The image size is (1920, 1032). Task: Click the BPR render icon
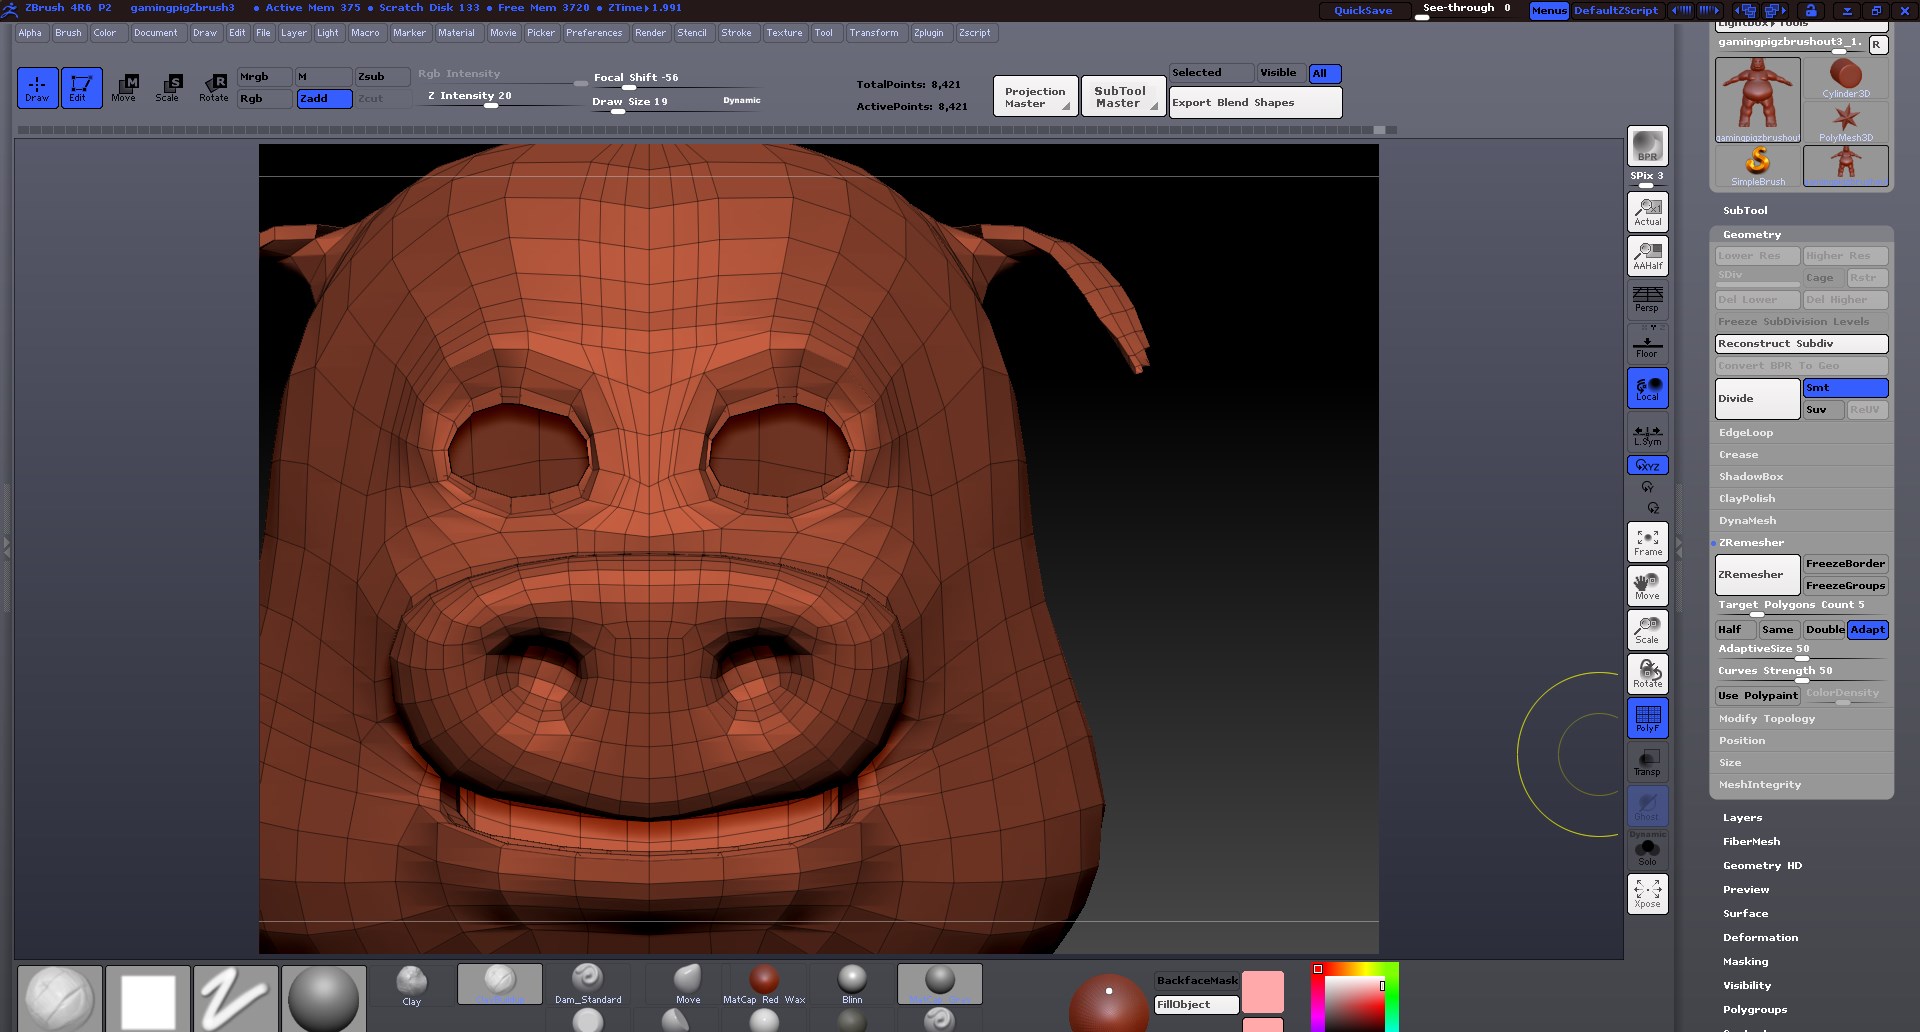point(1647,145)
